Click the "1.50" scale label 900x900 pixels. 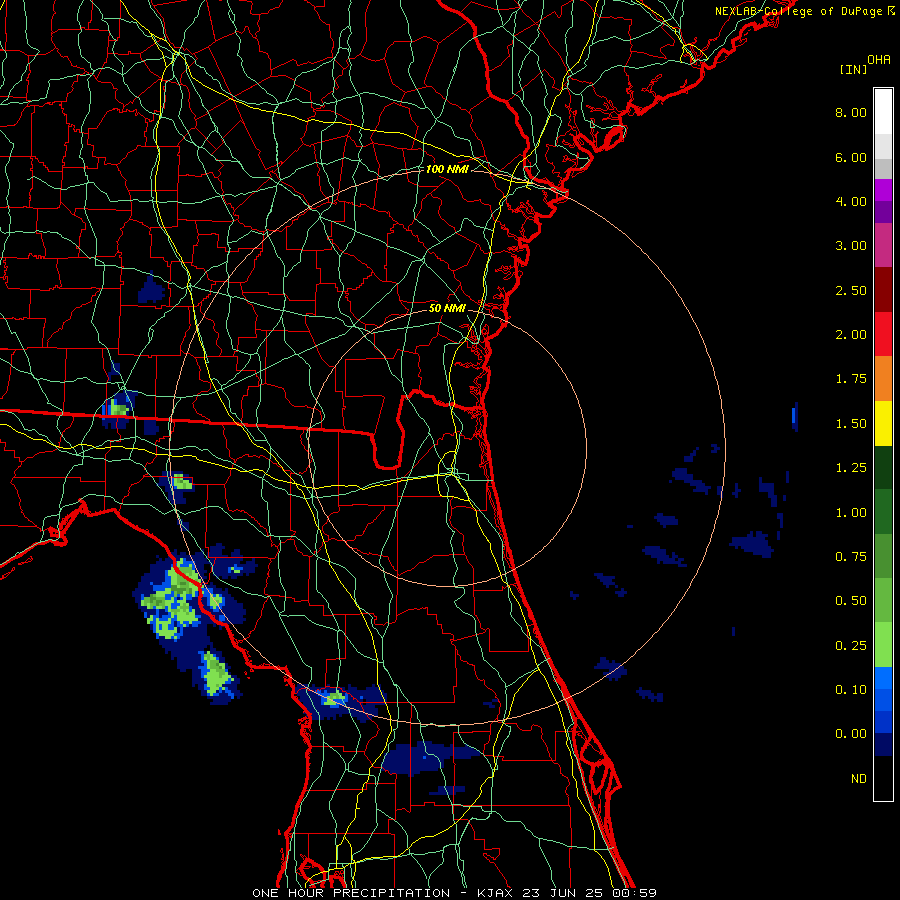coord(851,424)
